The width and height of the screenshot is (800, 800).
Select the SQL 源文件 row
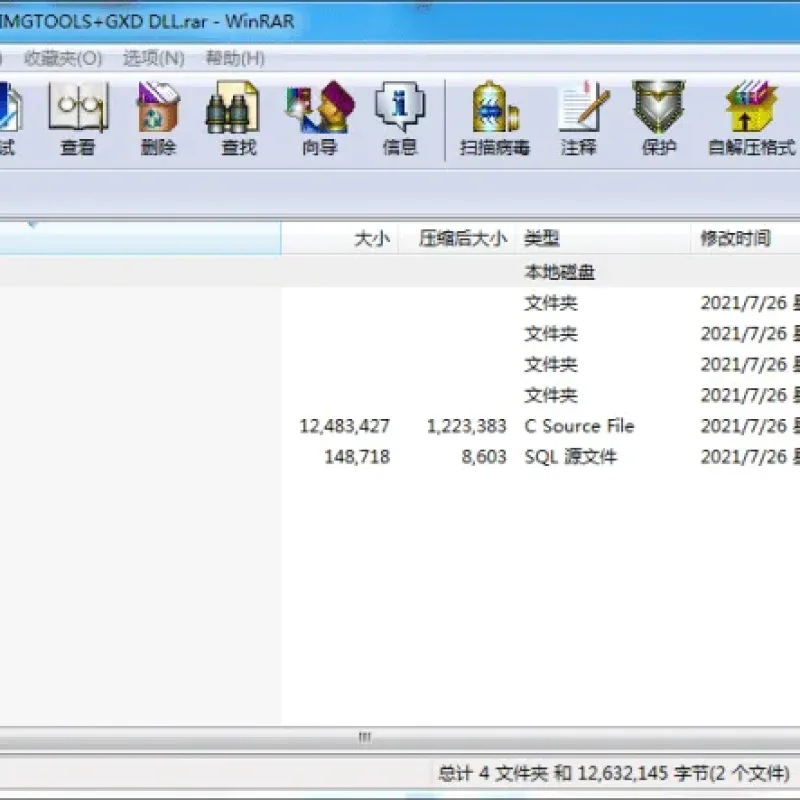(400, 457)
